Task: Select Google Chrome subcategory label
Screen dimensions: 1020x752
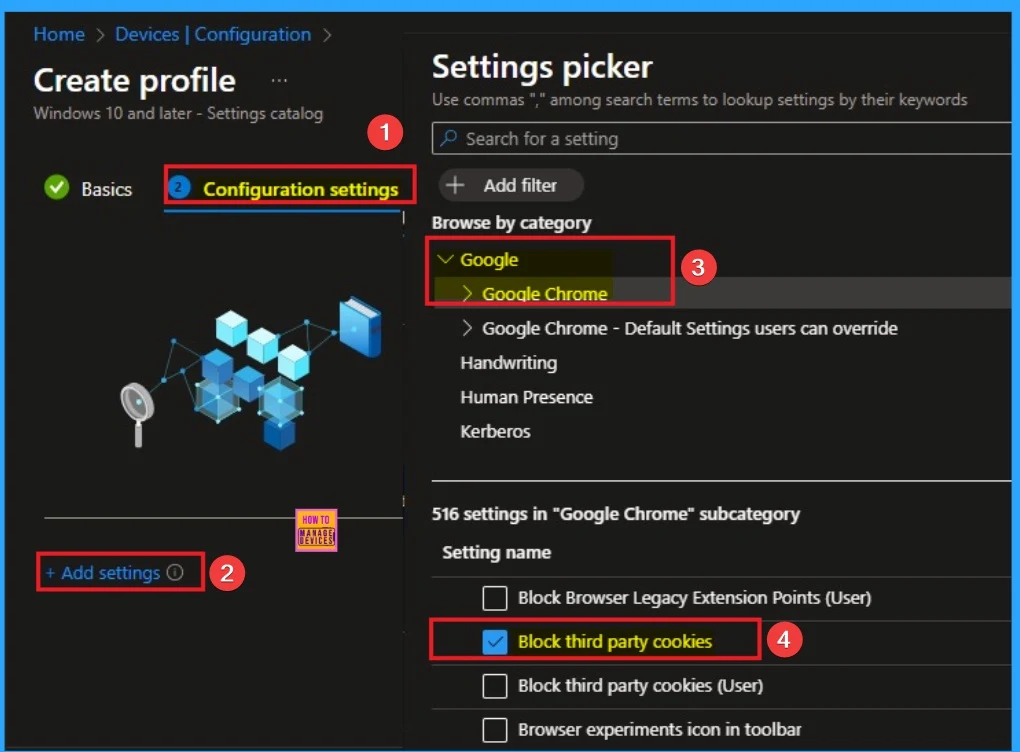Action: (544, 294)
